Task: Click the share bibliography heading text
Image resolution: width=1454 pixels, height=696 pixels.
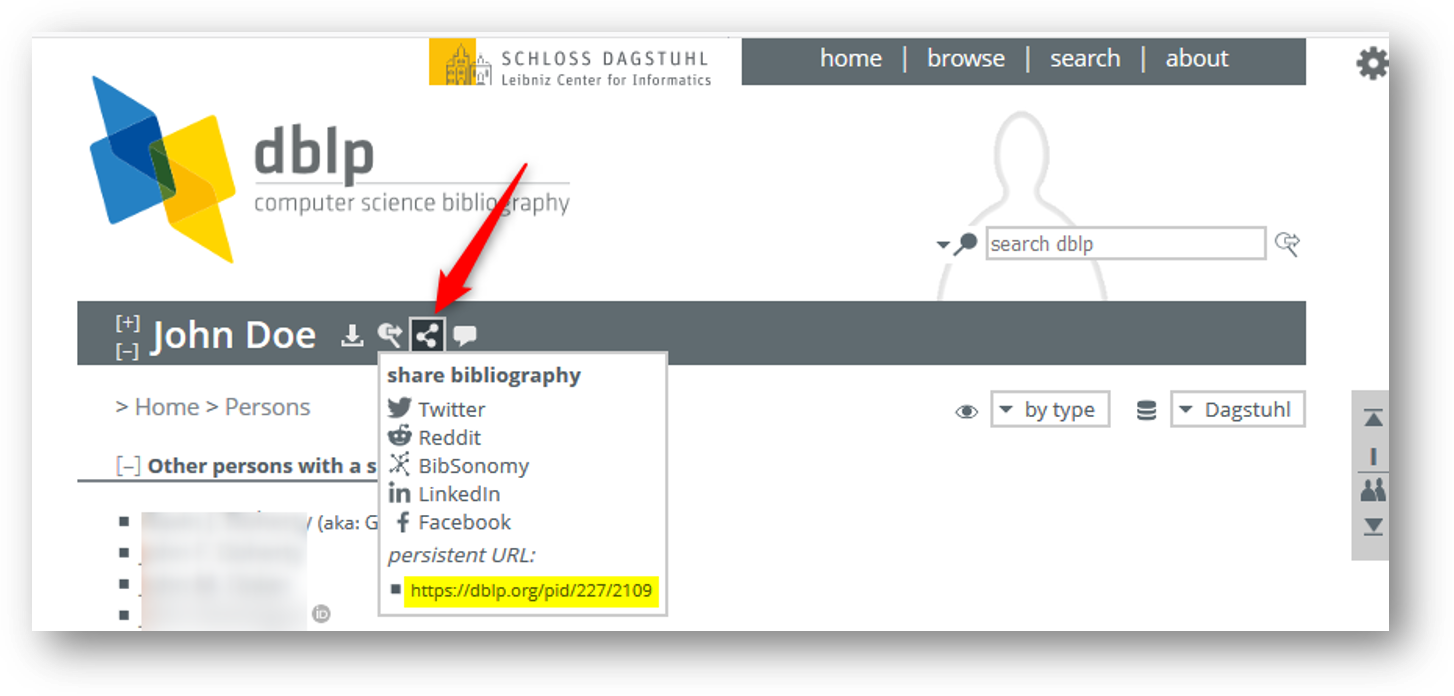Action: 484,375
